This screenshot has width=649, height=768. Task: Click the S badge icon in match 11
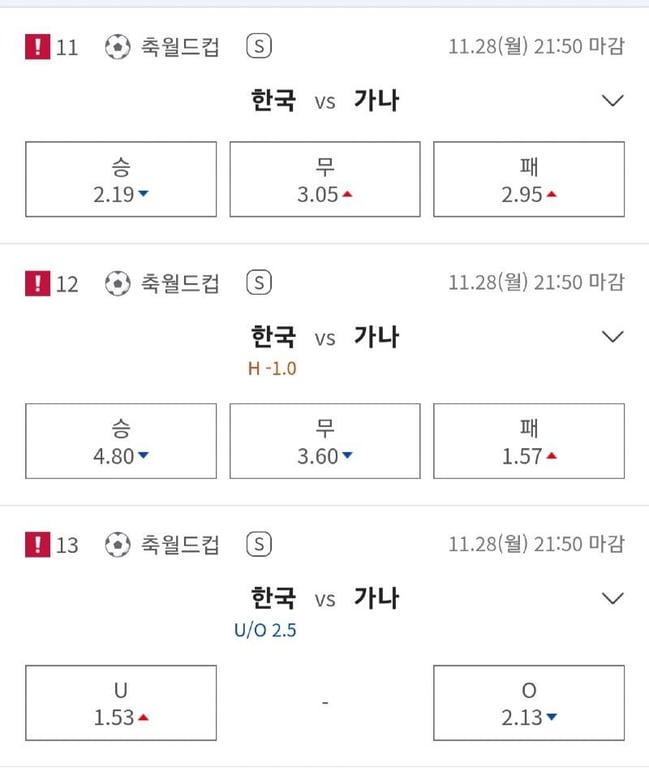click(259, 47)
